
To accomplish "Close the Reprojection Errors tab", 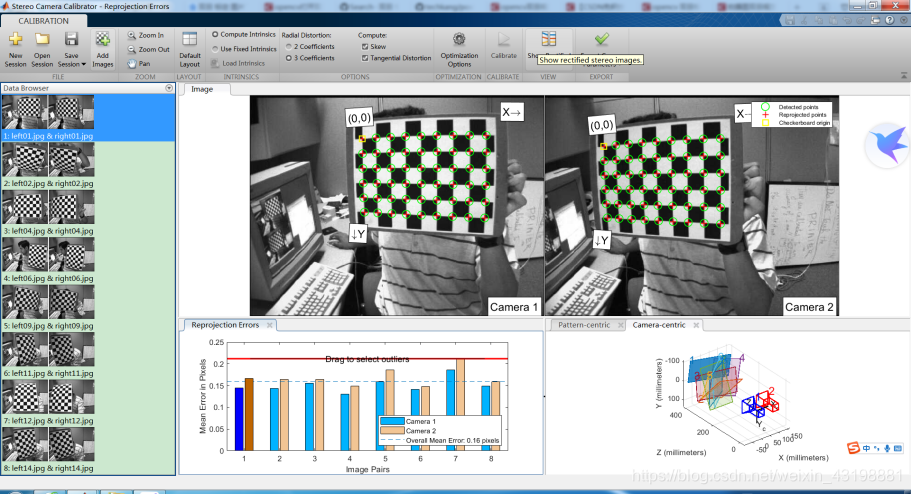I will (270, 325).
